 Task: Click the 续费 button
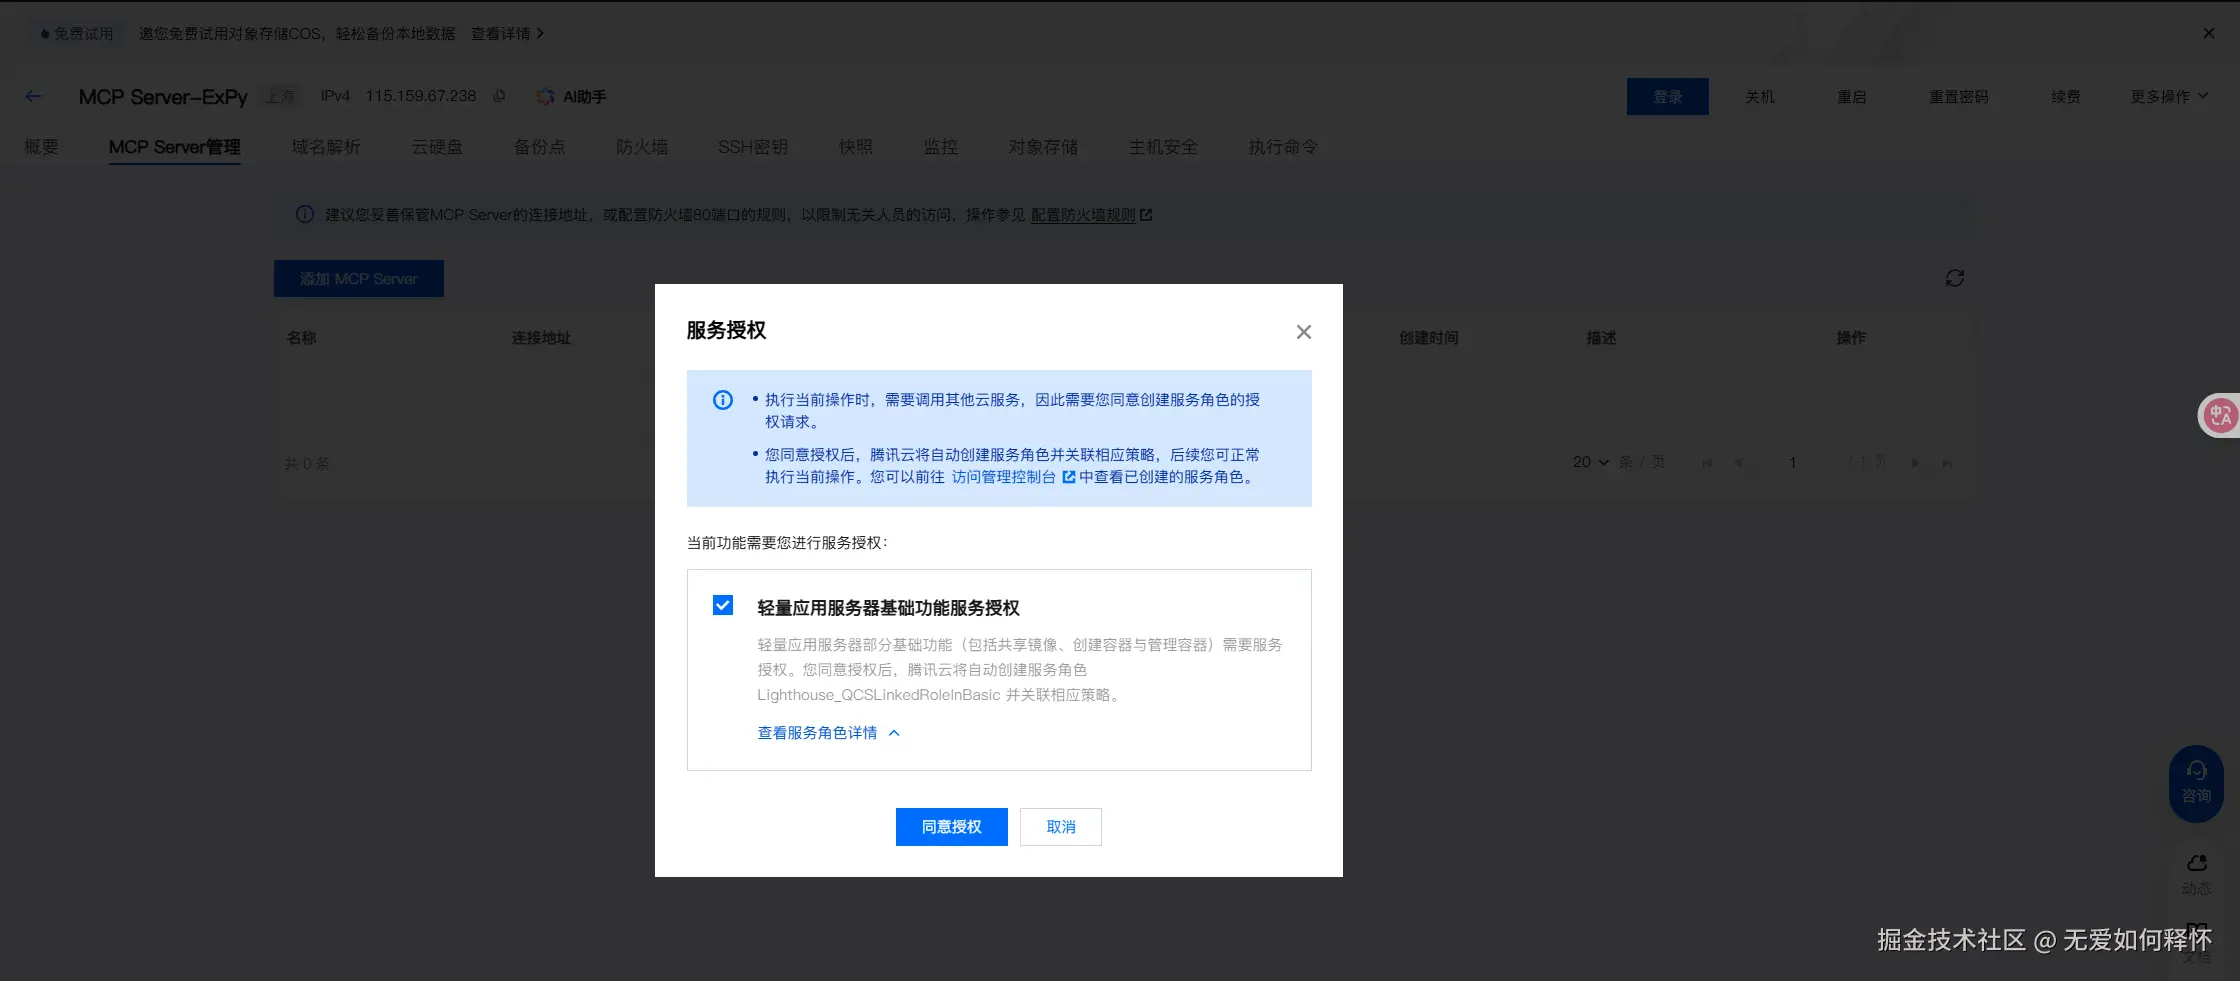coord(2065,97)
